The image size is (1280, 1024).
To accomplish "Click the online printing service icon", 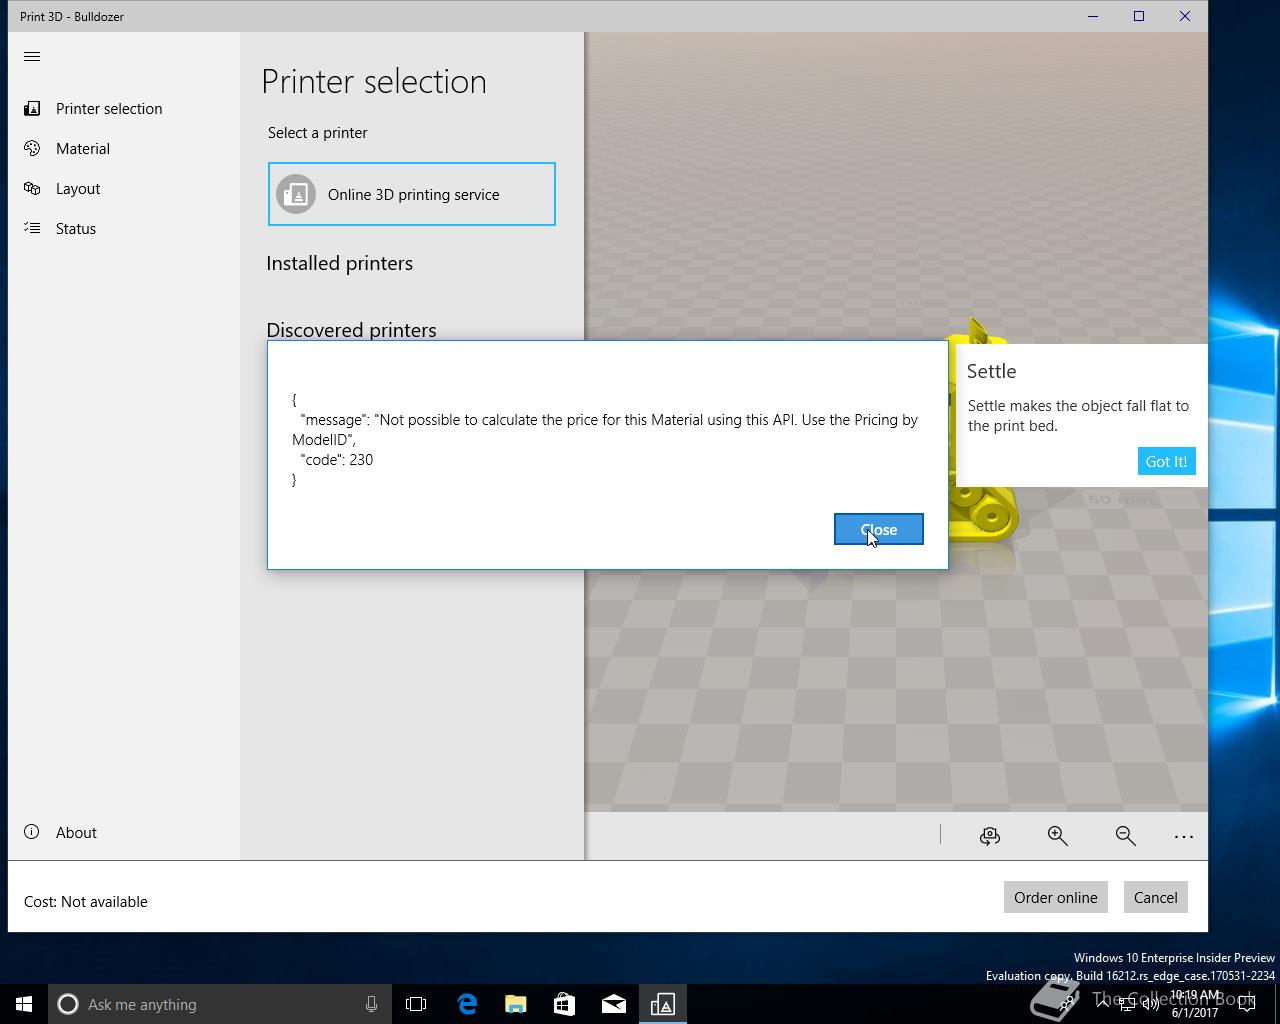I will pos(296,194).
